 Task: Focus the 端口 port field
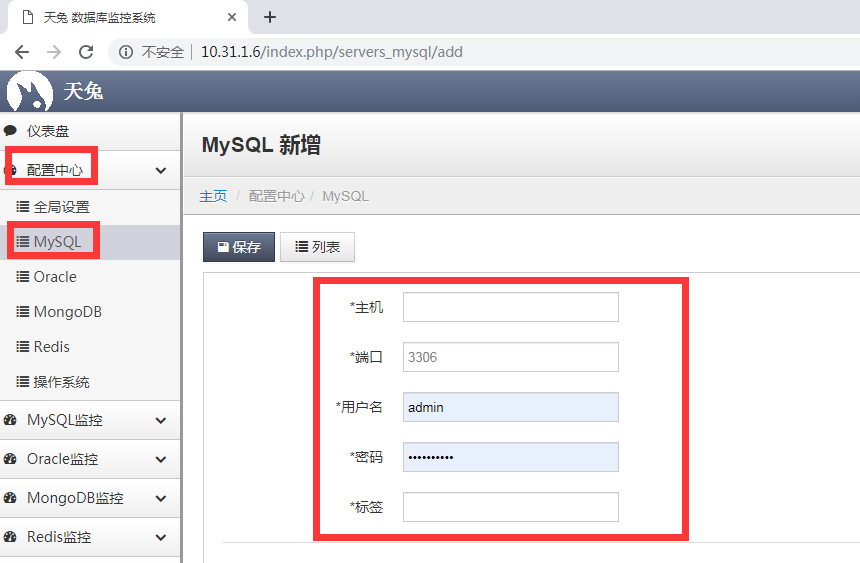[x=511, y=357]
